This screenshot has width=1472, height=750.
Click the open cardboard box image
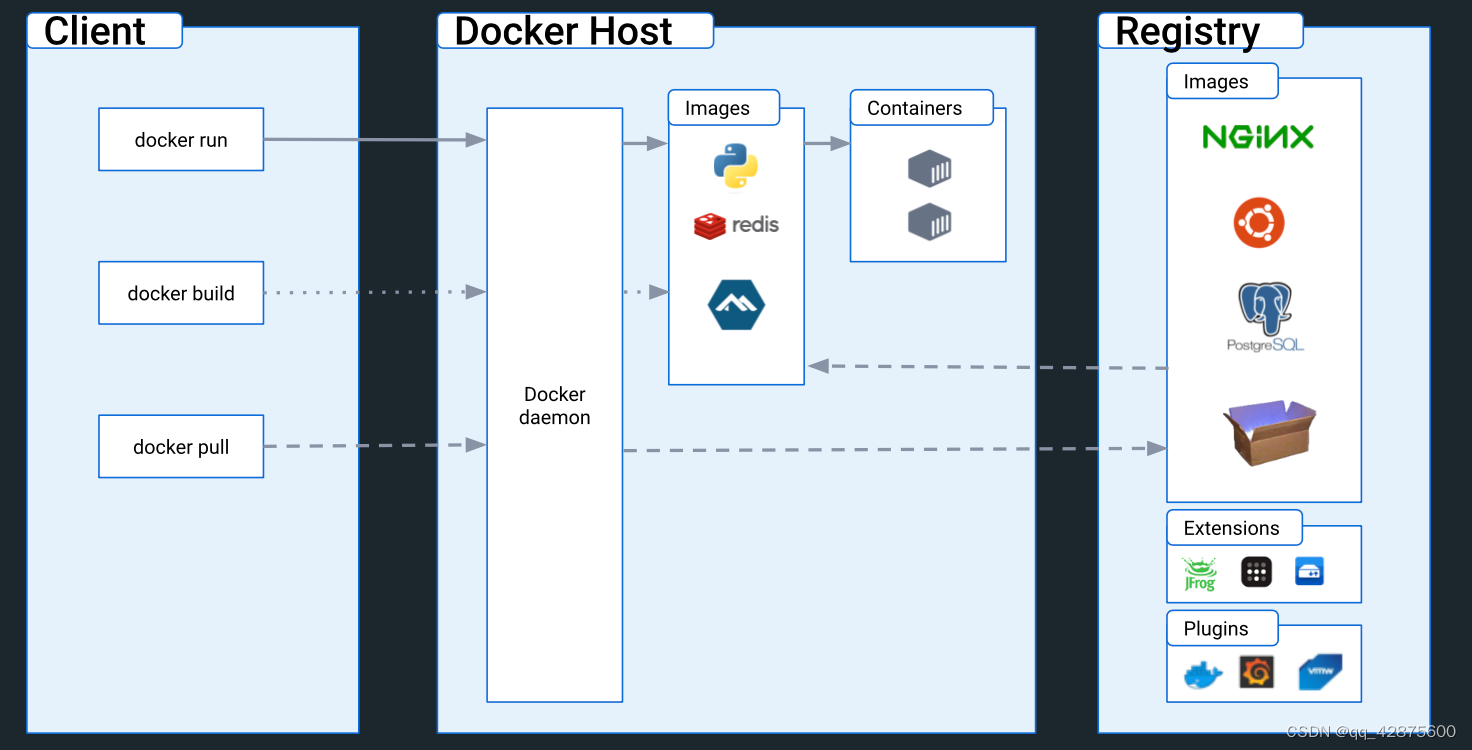click(x=1269, y=432)
